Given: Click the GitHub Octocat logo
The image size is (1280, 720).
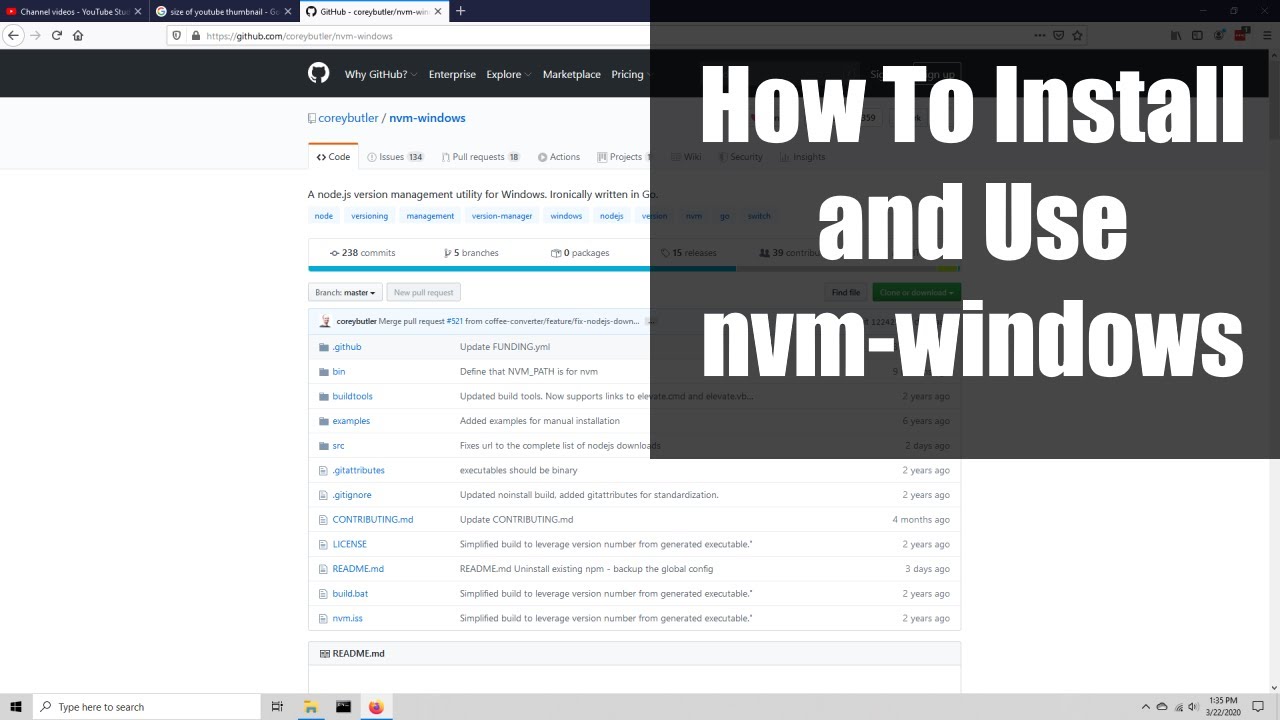Looking at the screenshot, I should pos(318,73).
